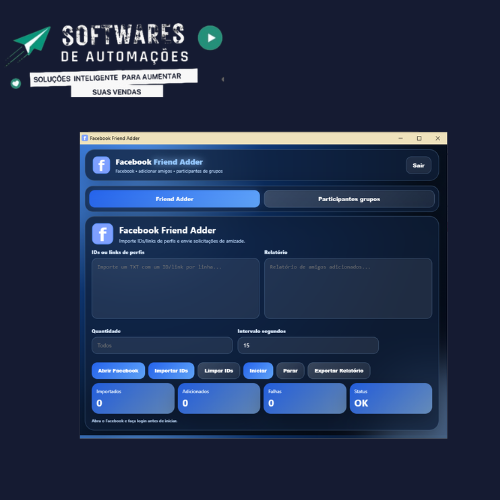Minimize the Facebook Friend Adder window
The image size is (500, 500).
point(401,138)
